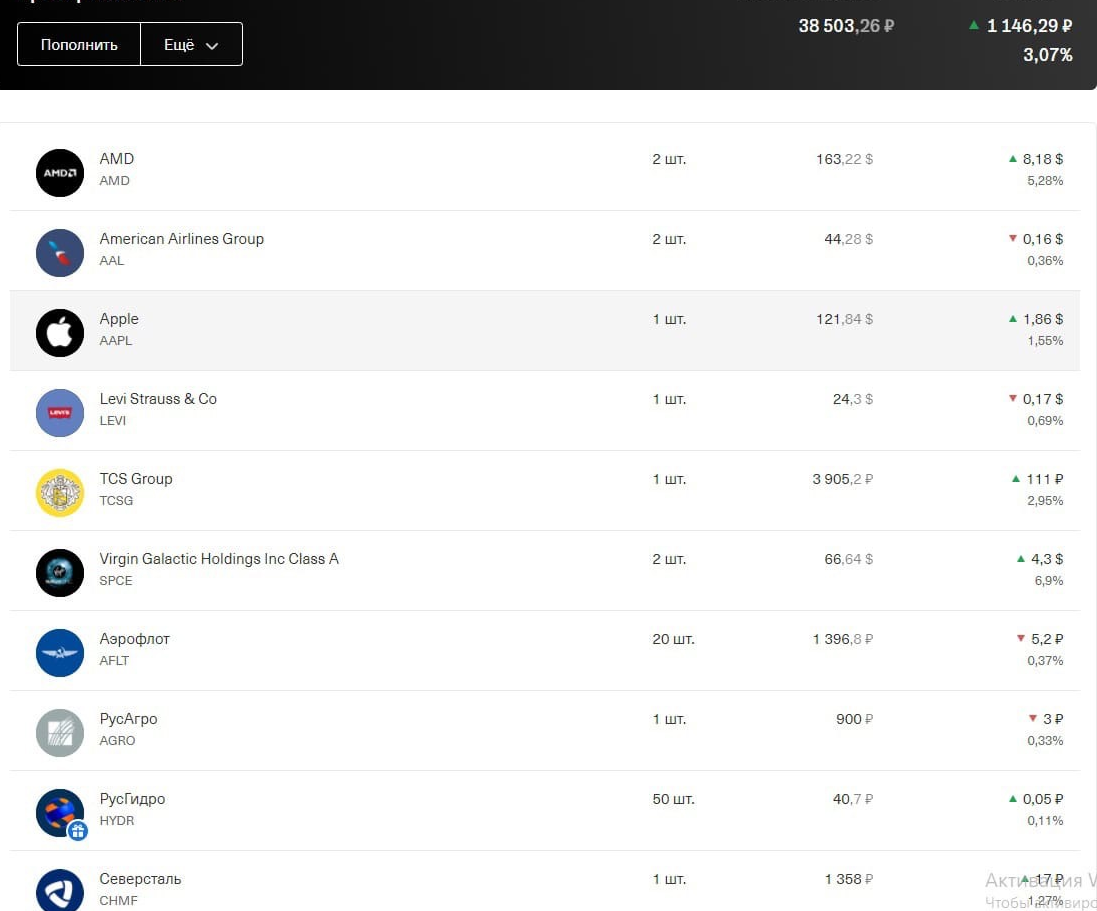Viewport: 1097px width, 911px height.
Task: Click the Северсталь logo icon
Action: tap(60, 890)
